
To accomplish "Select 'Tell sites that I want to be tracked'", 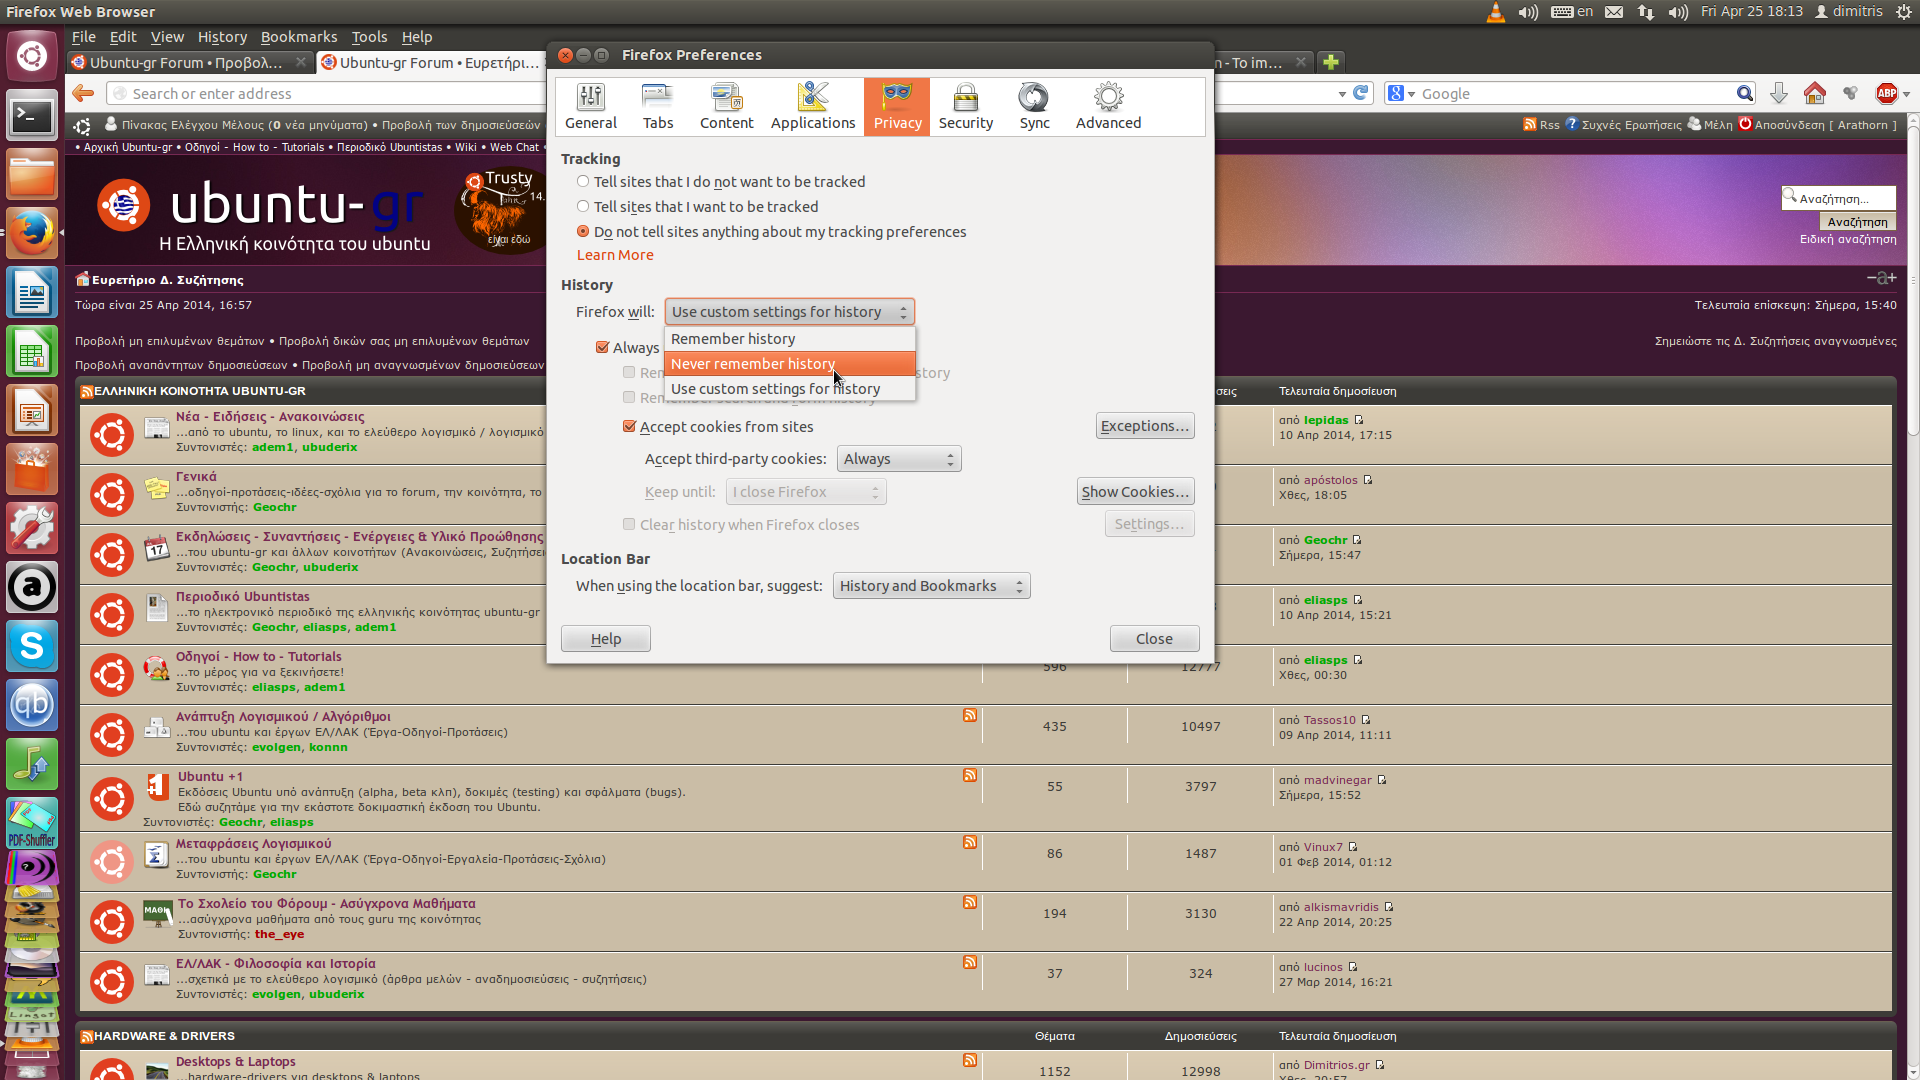I will tap(583, 207).
